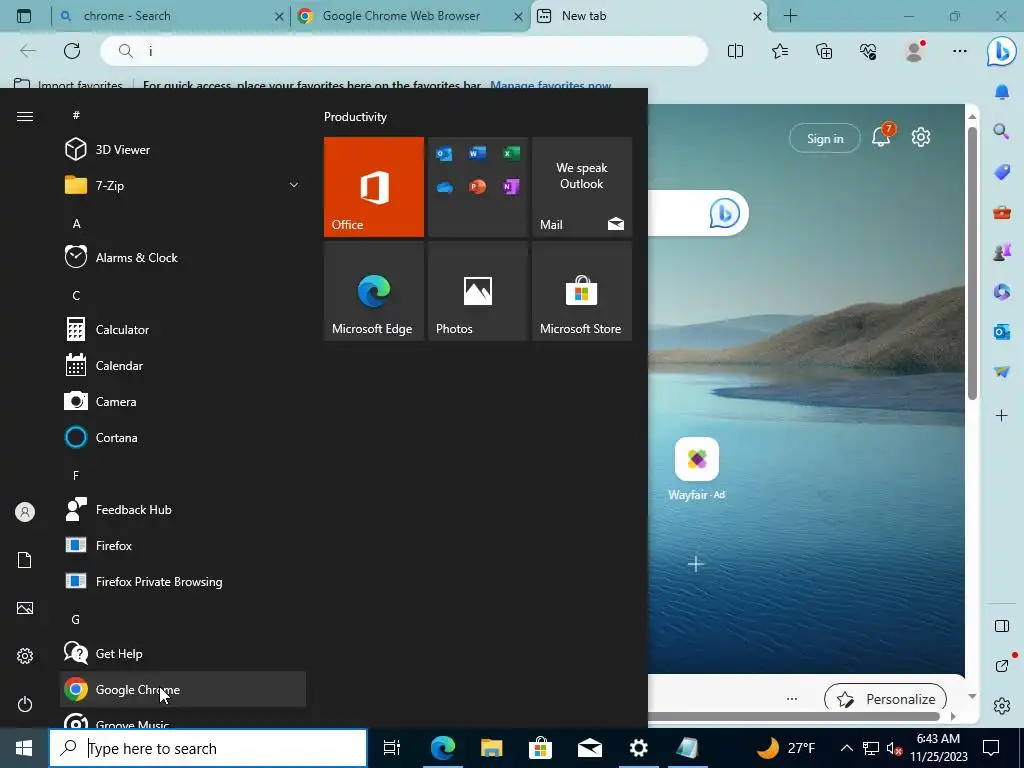Select the New tab tab
The image size is (1024, 768).
(x=649, y=16)
